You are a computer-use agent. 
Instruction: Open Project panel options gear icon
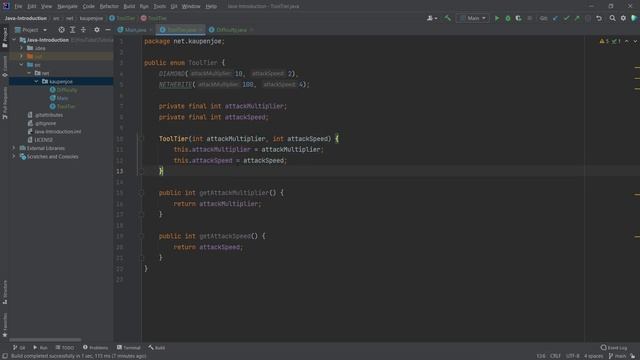coord(97,30)
